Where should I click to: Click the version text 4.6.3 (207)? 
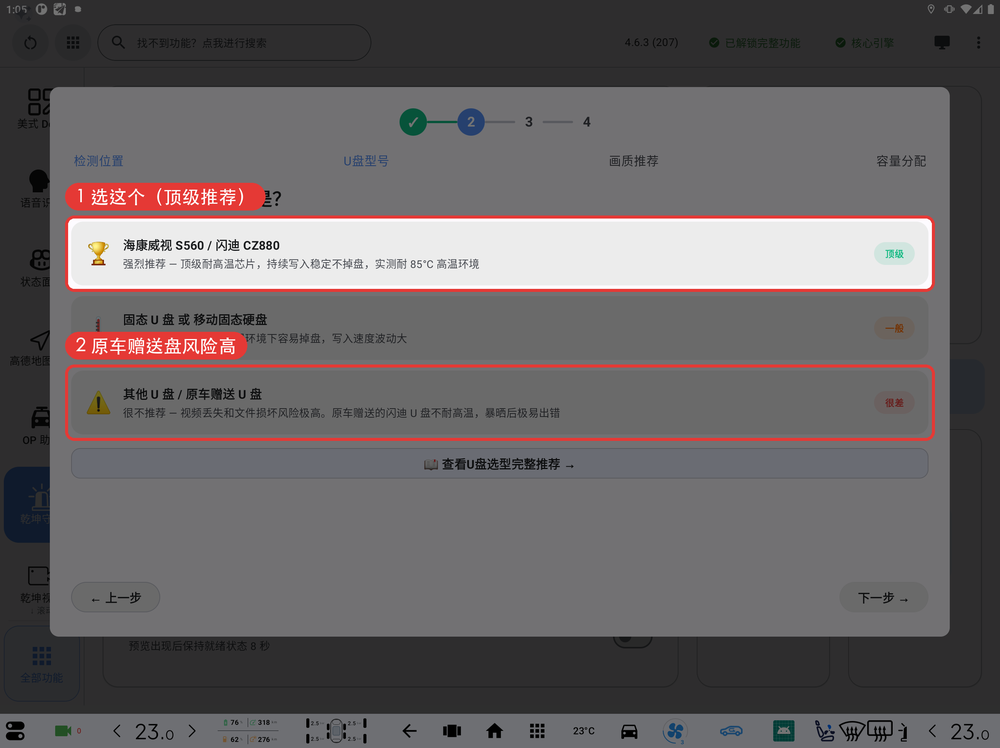pyautogui.click(x=651, y=43)
